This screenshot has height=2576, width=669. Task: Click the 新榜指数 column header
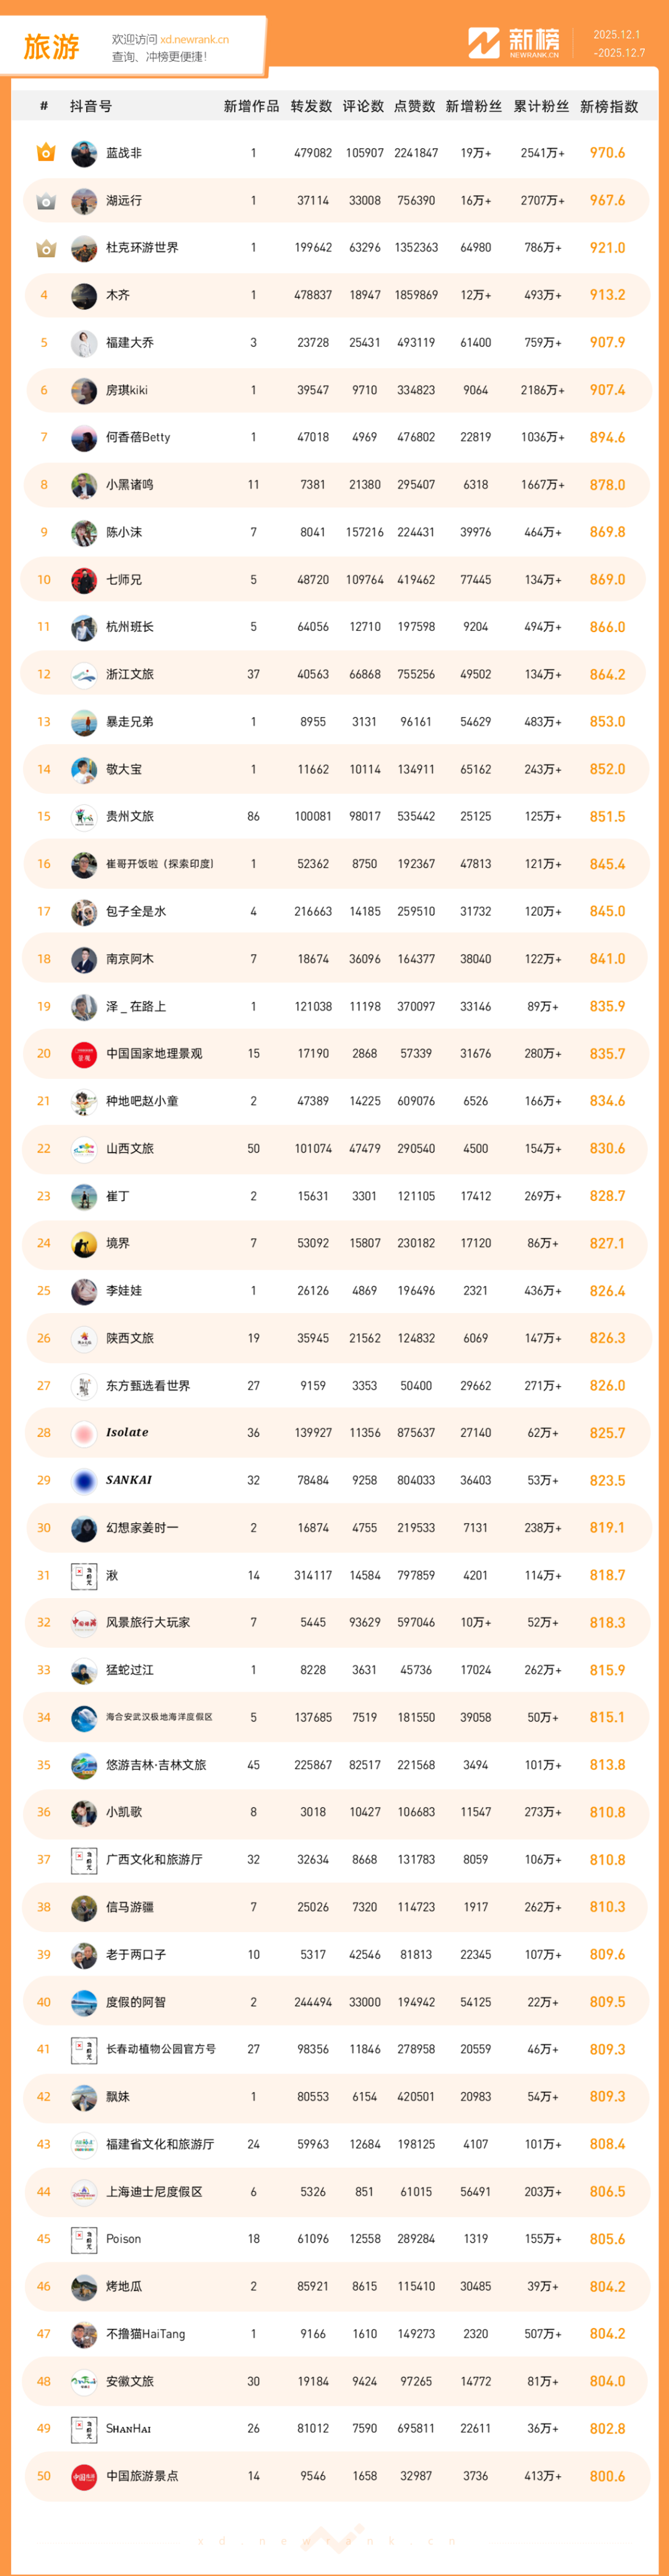click(x=608, y=107)
